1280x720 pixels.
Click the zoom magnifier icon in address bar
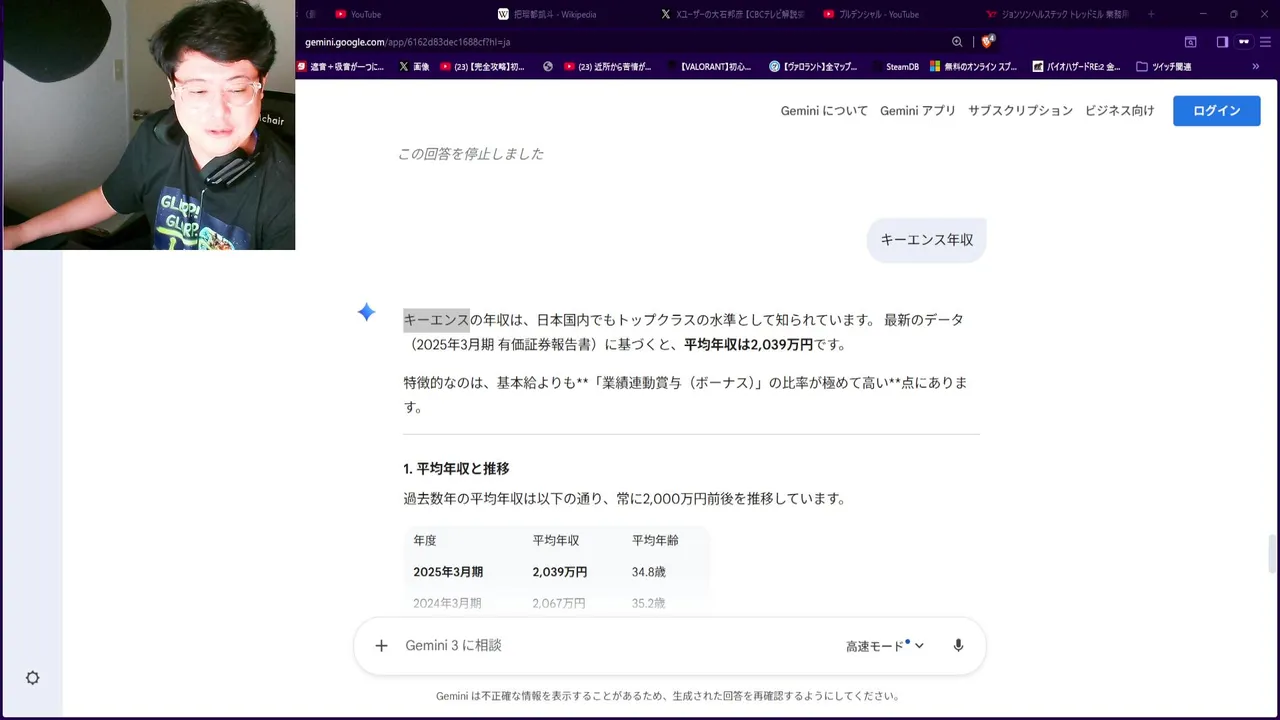[x=957, y=42]
